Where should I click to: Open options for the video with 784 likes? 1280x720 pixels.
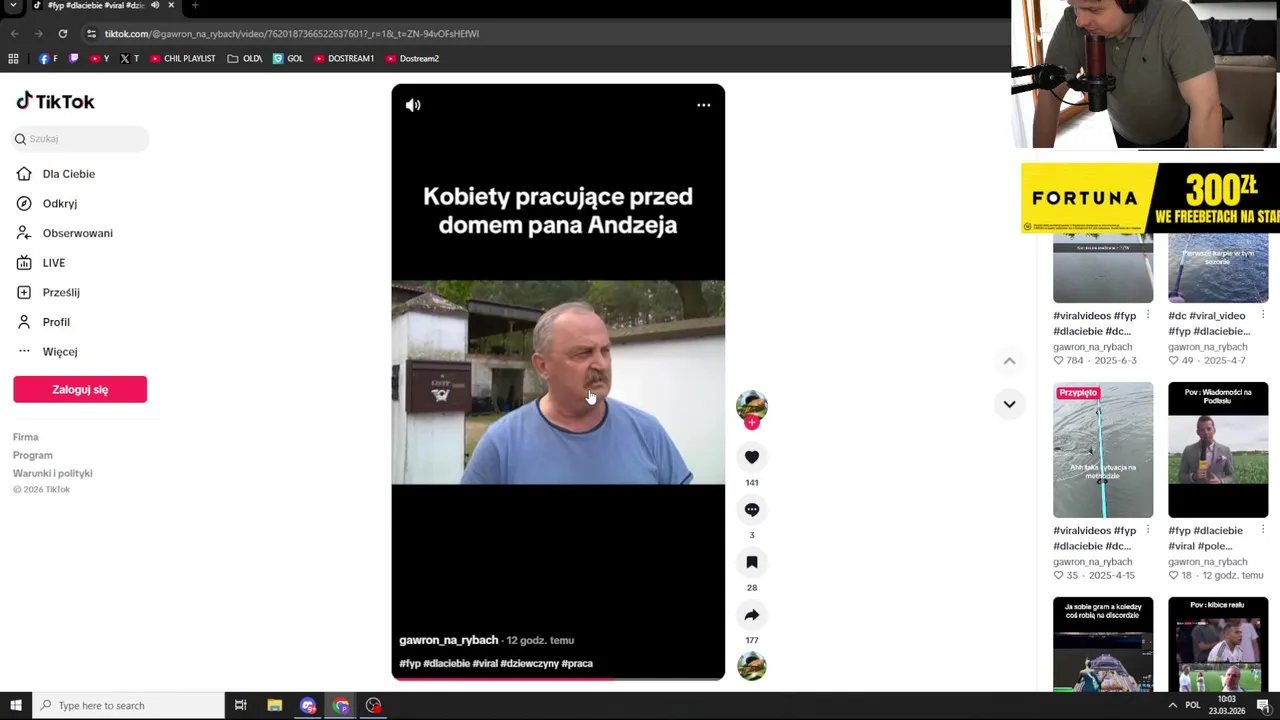point(1148,316)
